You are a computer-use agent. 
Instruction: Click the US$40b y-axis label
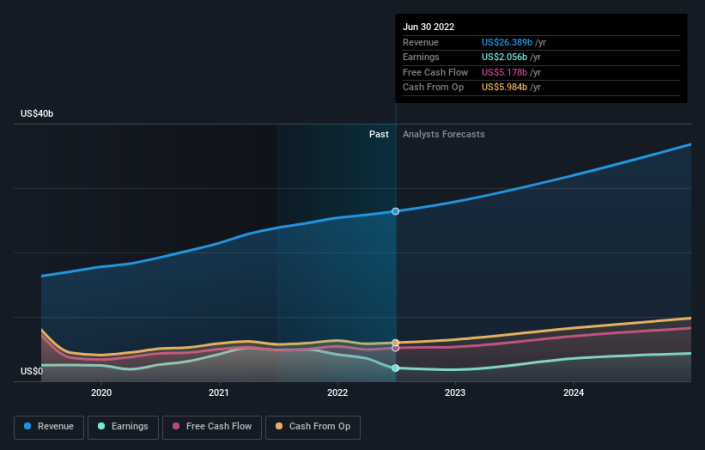tap(37, 114)
